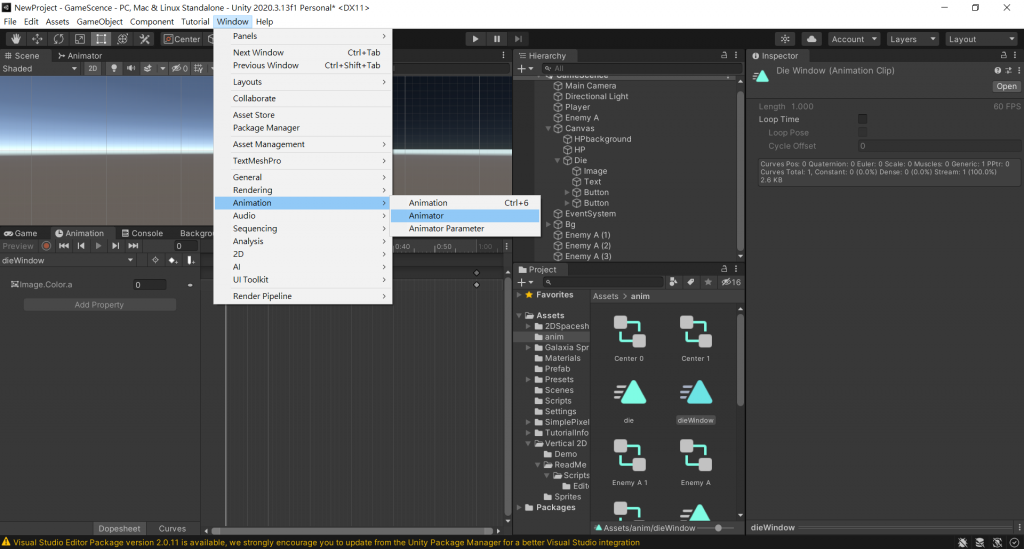Toggle Loop Time checkbox

coord(863,119)
